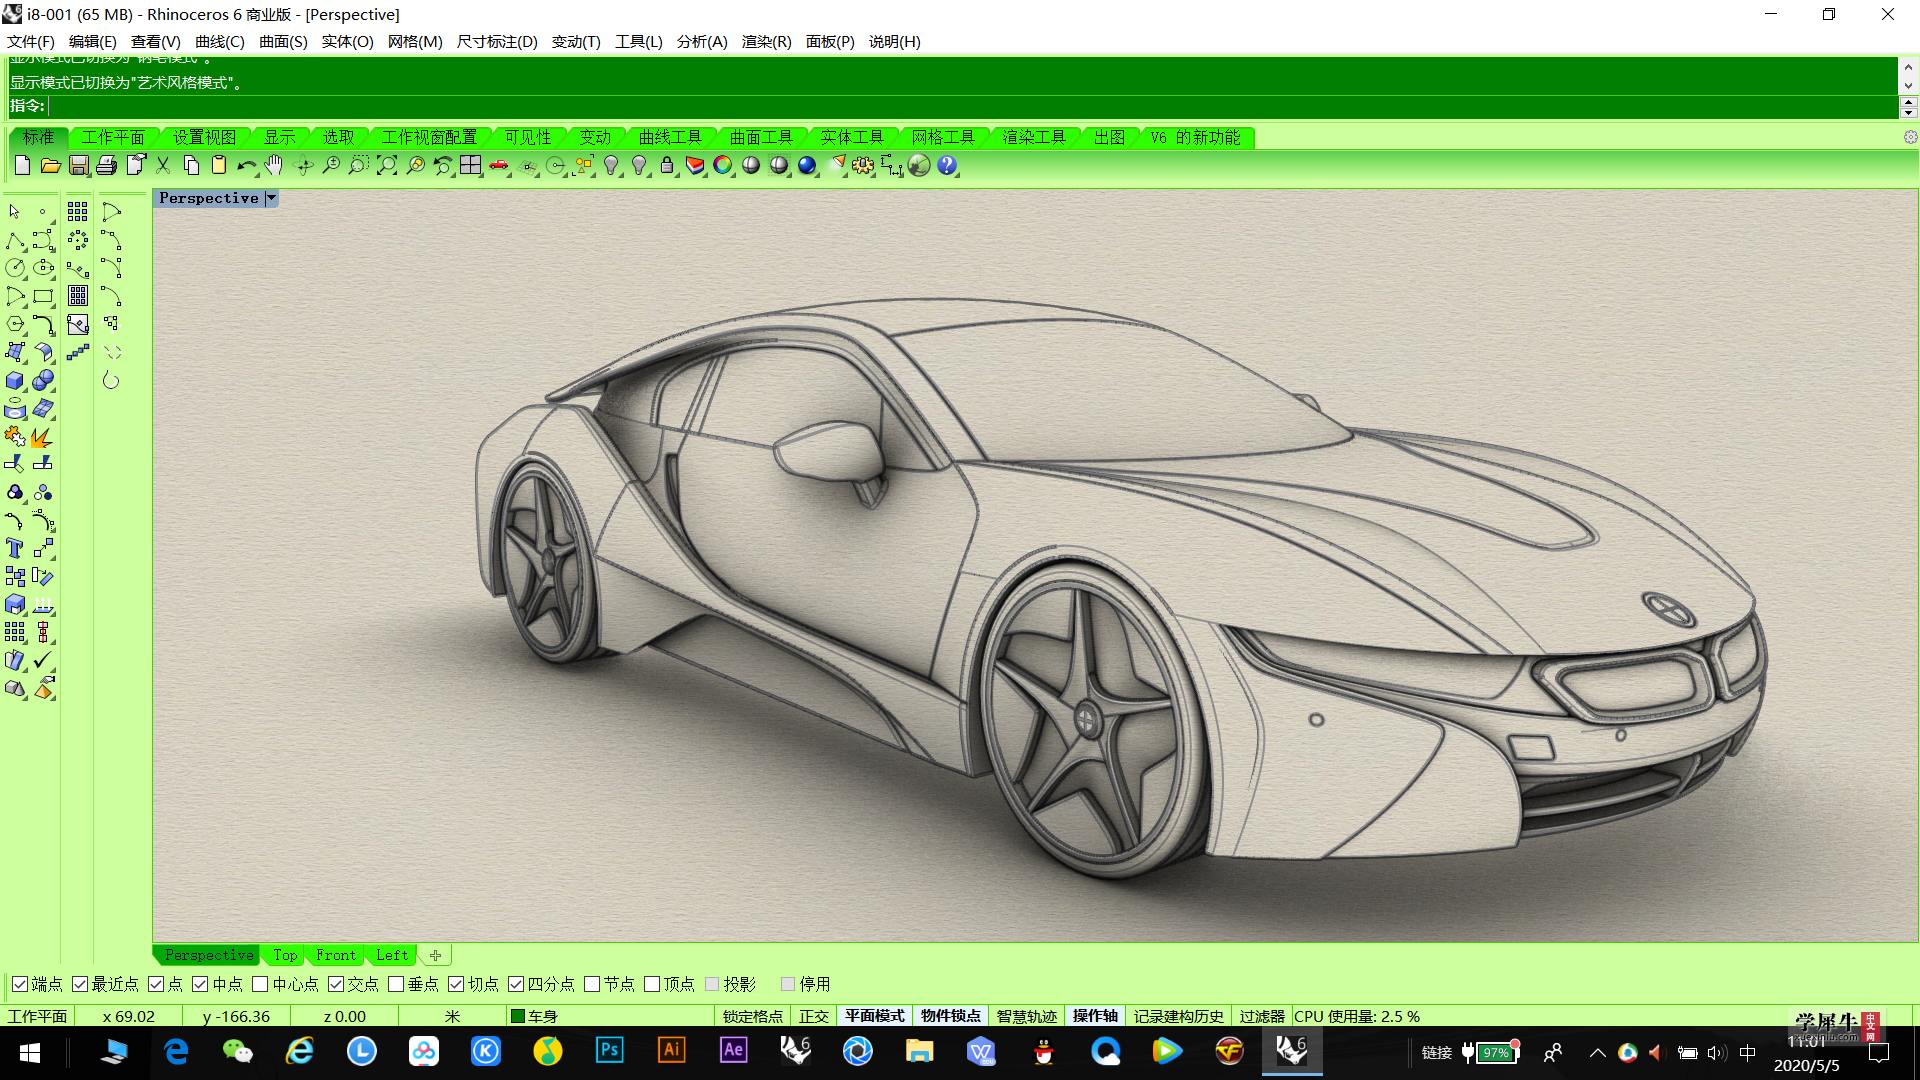Switch to the Front viewport tab
This screenshot has height=1080, width=1920.
pyautogui.click(x=336, y=955)
